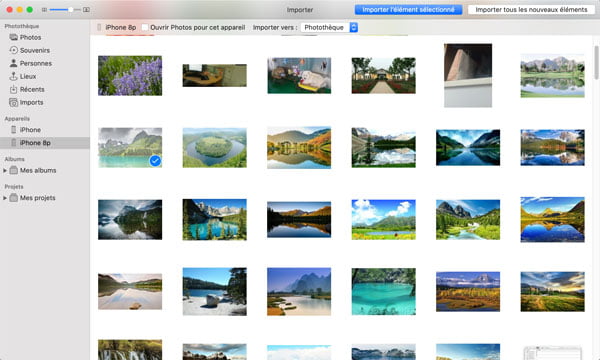Select the purple lavender flowers photo
Image resolution: width=600 pixels, height=360 pixels.
click(x=130, y=75)
